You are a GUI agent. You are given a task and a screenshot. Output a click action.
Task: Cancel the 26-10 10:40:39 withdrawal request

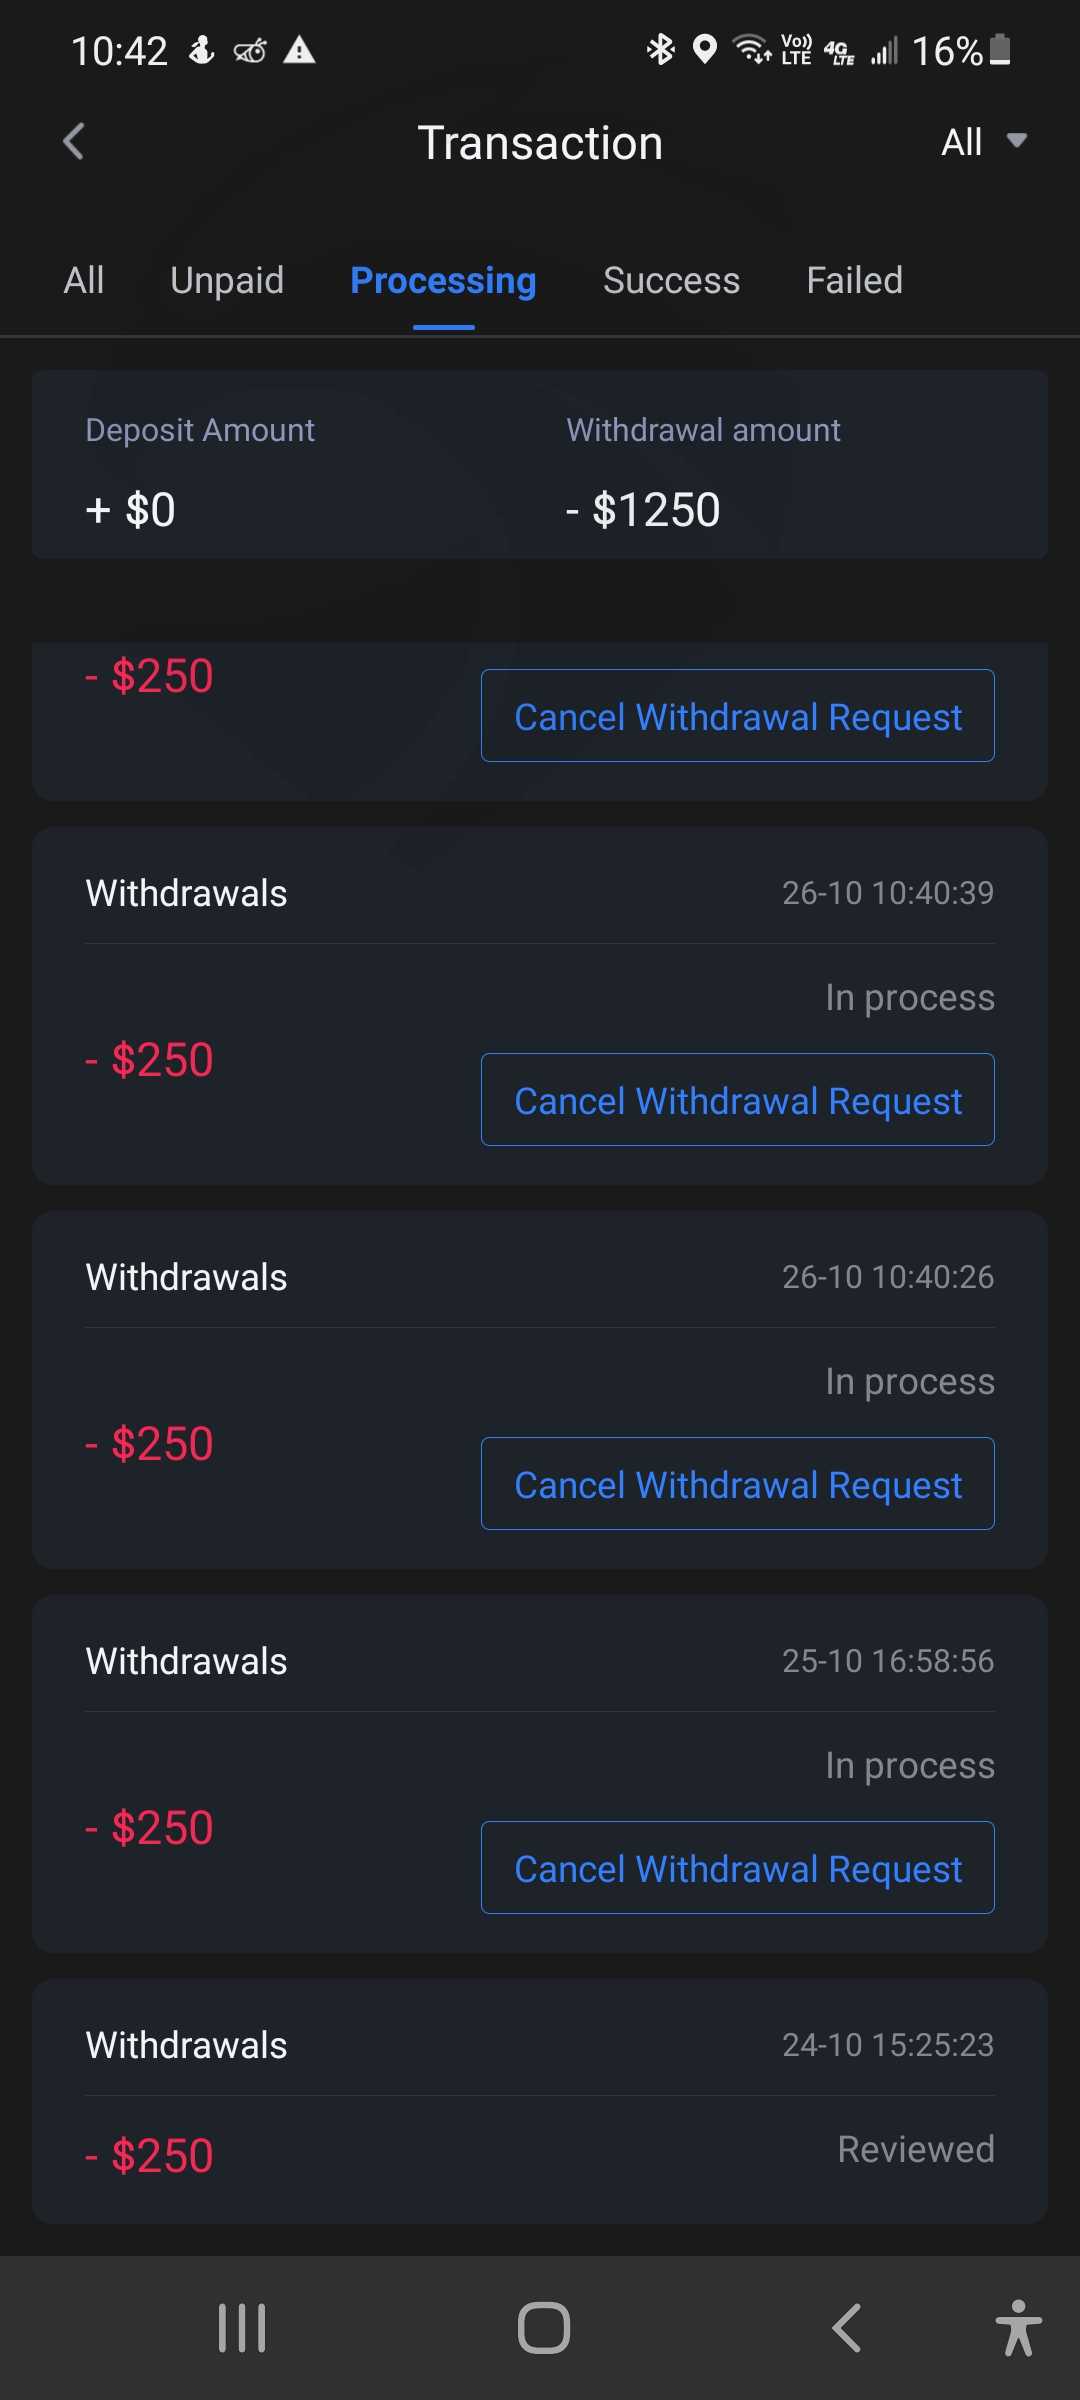(x=737, y=1100)
